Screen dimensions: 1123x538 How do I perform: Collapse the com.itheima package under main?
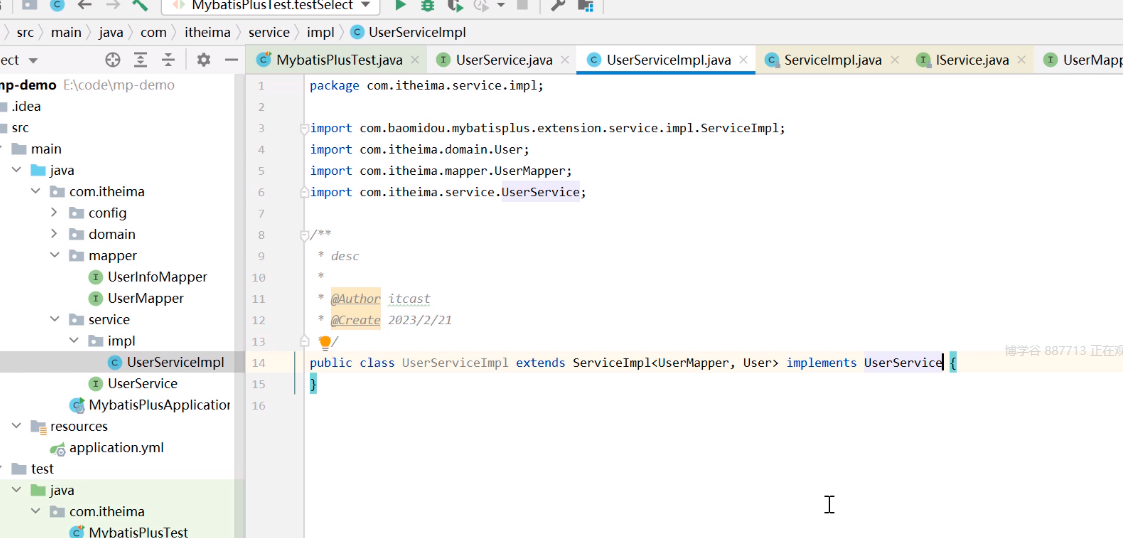pos(35,191)
